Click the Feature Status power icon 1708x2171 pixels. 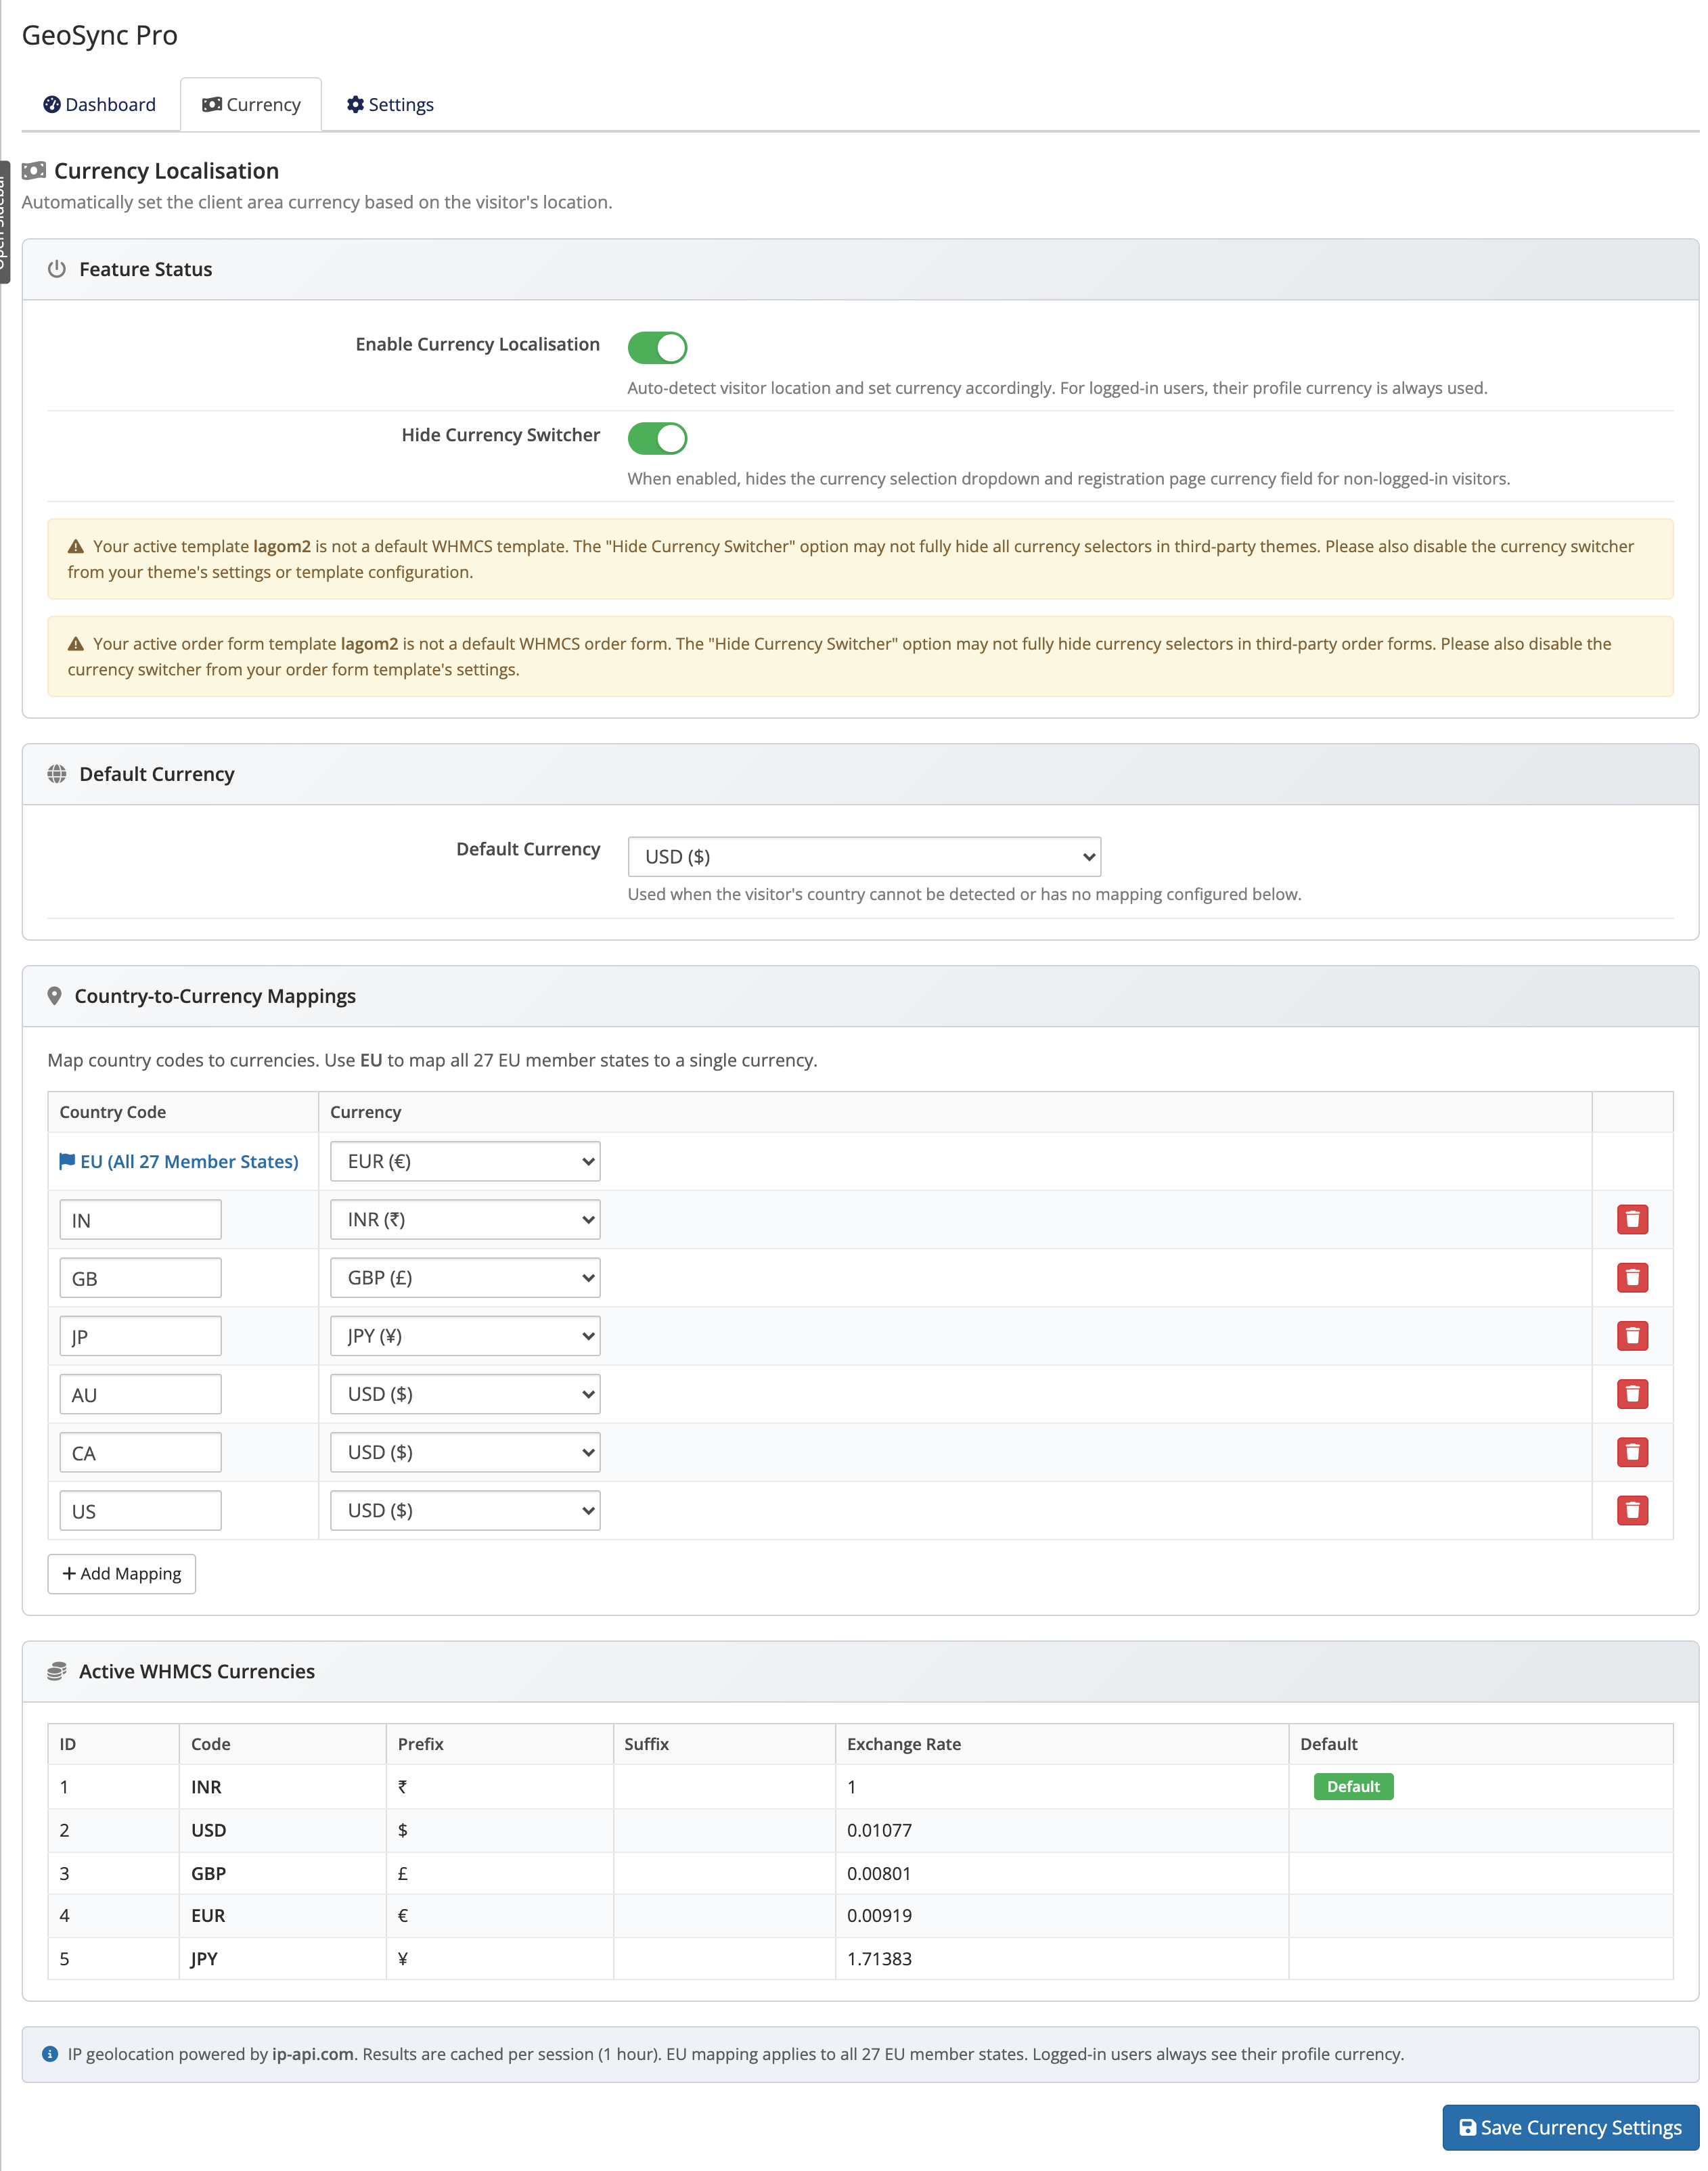point(57,269)
